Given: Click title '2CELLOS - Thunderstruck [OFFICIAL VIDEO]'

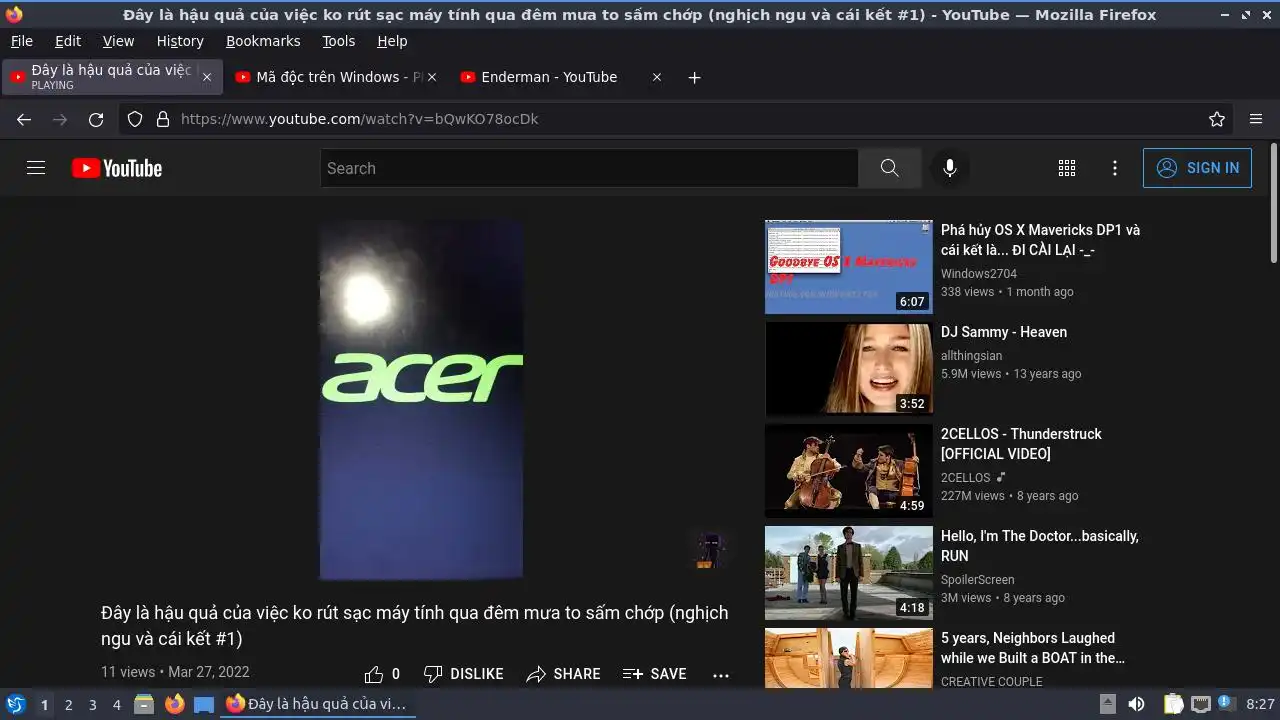Looking at the screenshot, I should tap(1021, 444).
